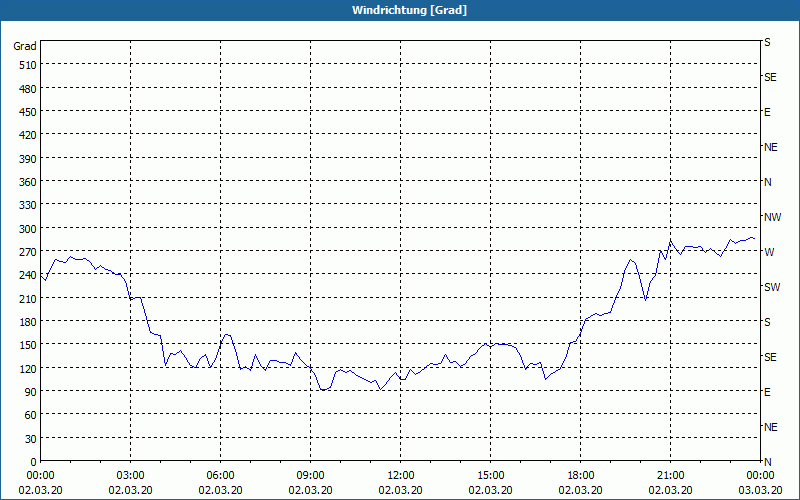Click the Windrichtung [Grad] title bar

[400, 10]
